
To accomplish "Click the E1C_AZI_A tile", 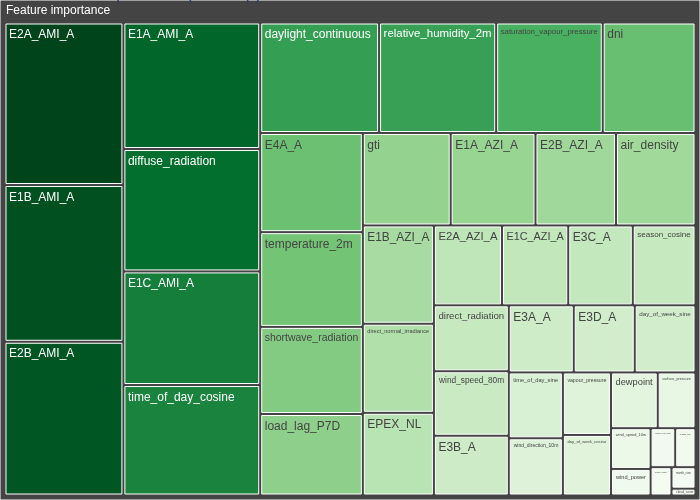I will (535, 265).
